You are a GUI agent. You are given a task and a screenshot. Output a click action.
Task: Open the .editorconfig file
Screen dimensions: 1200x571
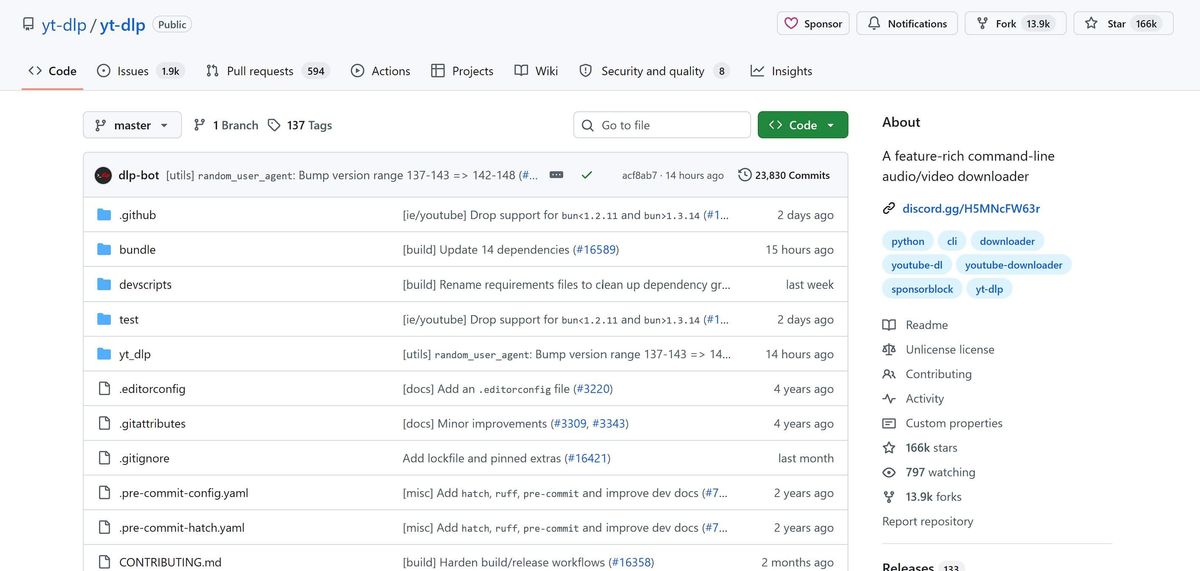coord(152,389)
